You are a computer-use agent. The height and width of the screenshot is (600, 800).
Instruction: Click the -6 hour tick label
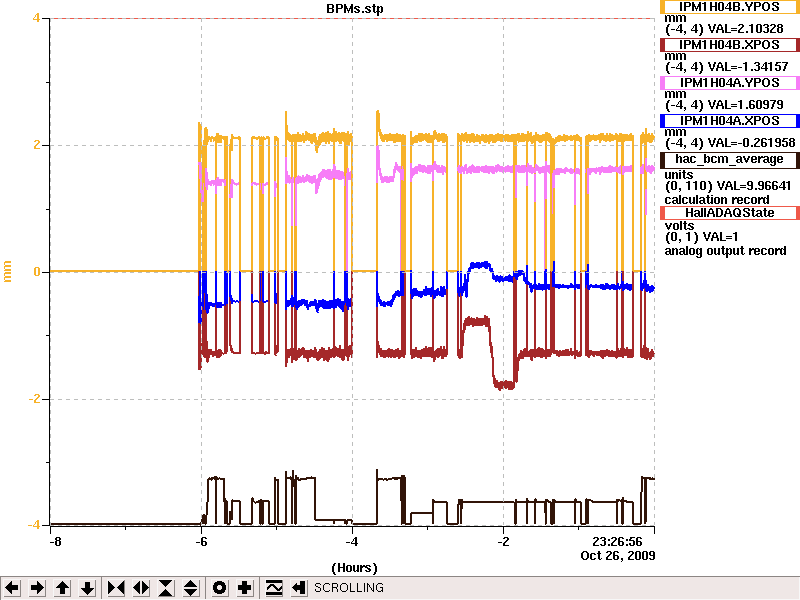pos(201,541)
